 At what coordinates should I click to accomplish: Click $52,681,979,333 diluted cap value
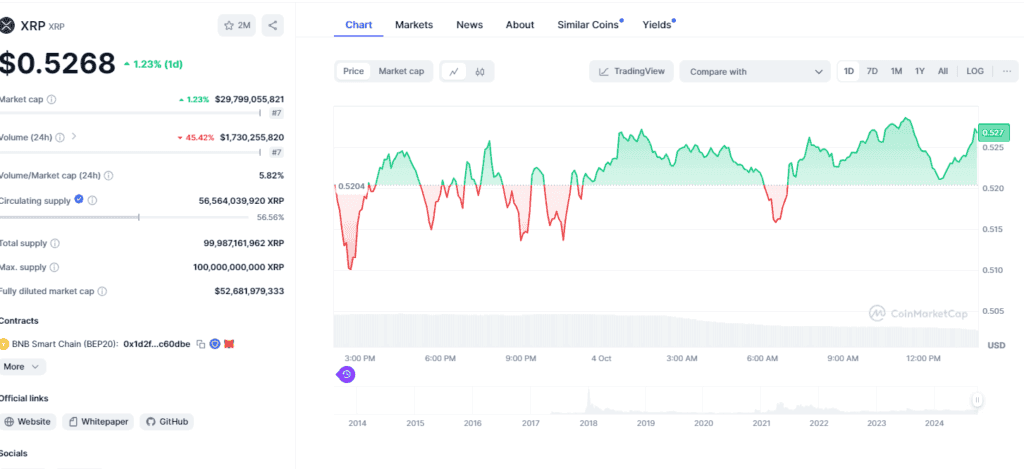[249, 291]
